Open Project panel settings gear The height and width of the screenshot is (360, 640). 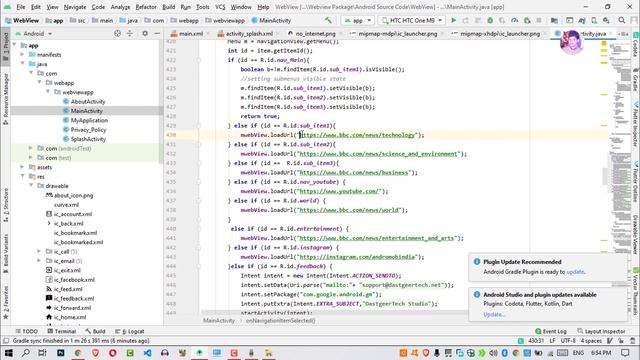(145, 33)
